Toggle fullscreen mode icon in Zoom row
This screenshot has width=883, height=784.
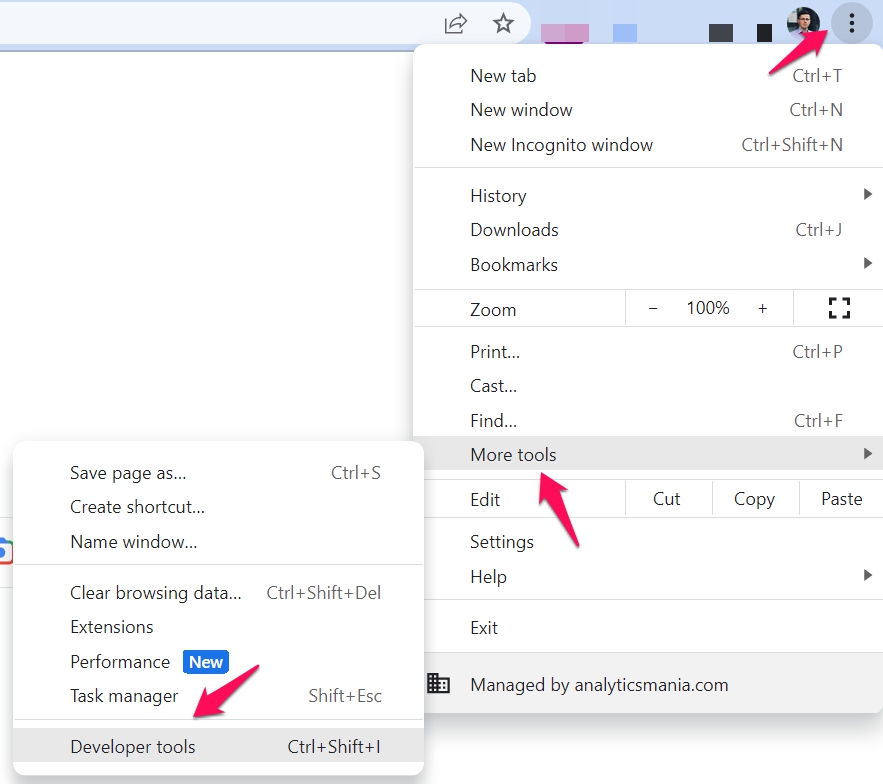click(838, 308)
